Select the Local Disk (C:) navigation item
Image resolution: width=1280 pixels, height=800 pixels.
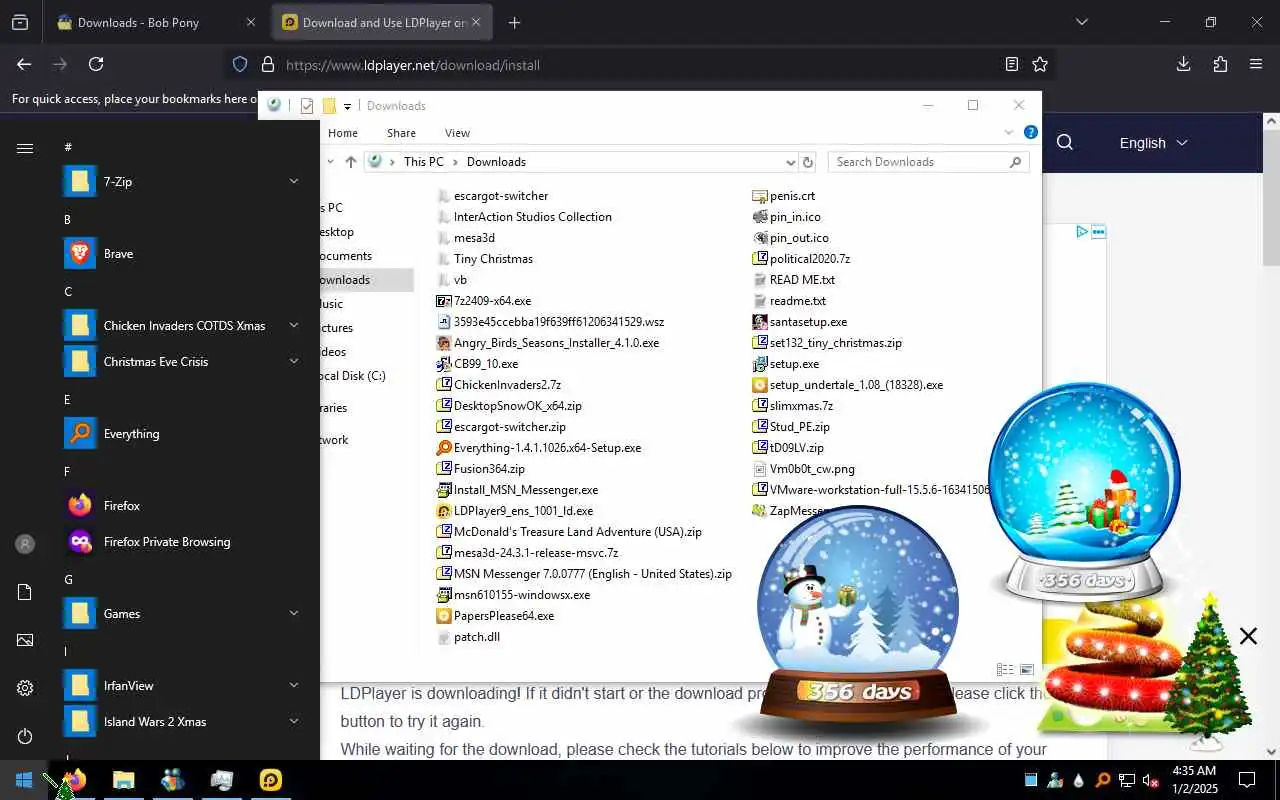tap(352, 376)
